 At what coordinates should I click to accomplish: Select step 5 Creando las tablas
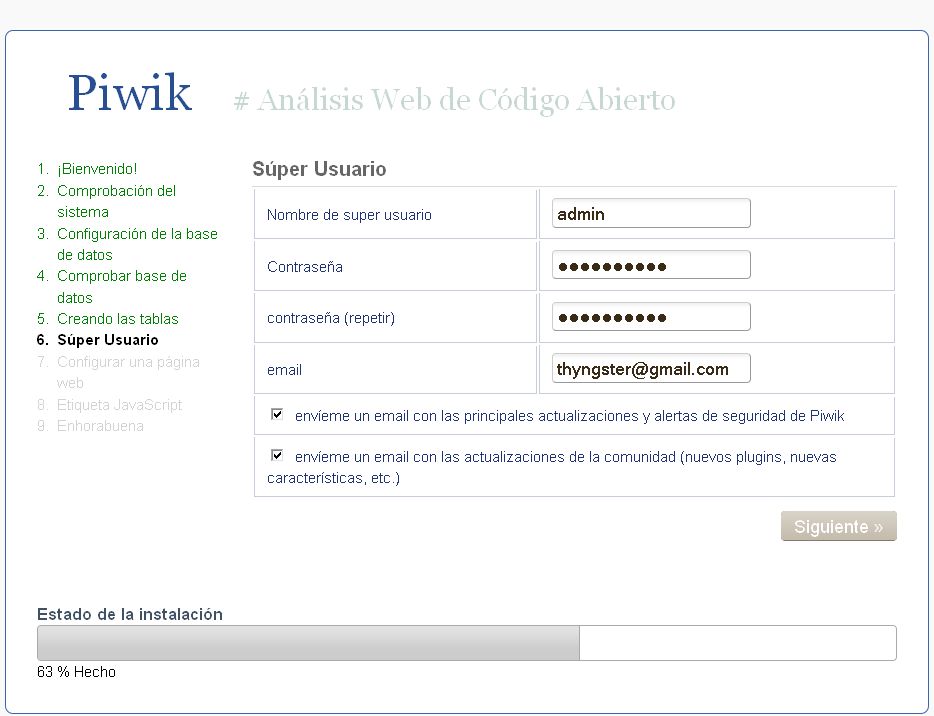[x=117, y=319]
